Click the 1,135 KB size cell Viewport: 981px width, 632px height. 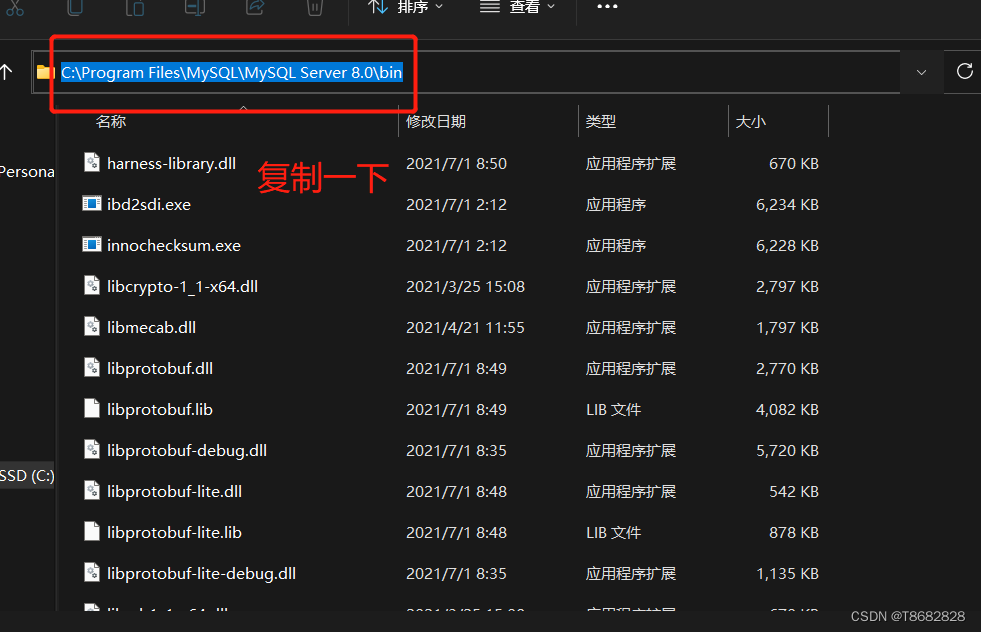(x=787, y=573)
